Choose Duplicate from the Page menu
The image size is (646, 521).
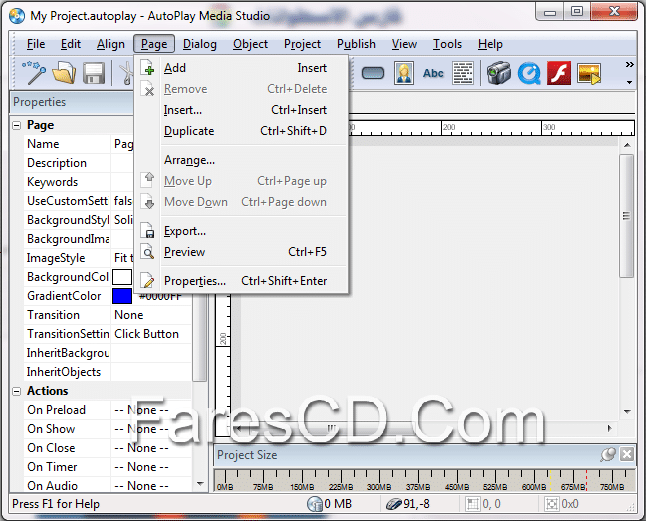(x=242, y=131)
